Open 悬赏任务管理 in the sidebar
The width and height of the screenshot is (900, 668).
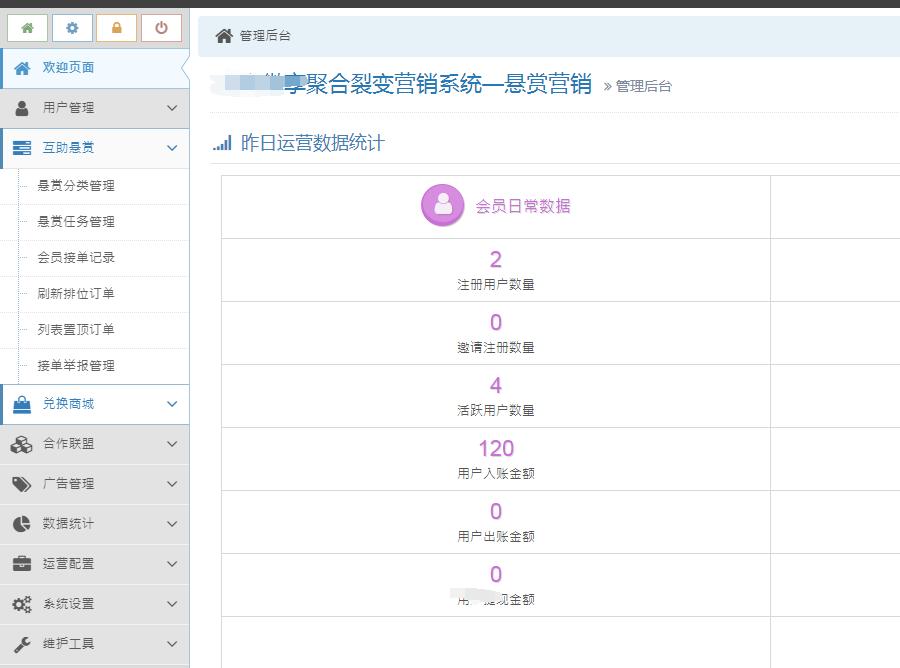[x=78, y=222]
